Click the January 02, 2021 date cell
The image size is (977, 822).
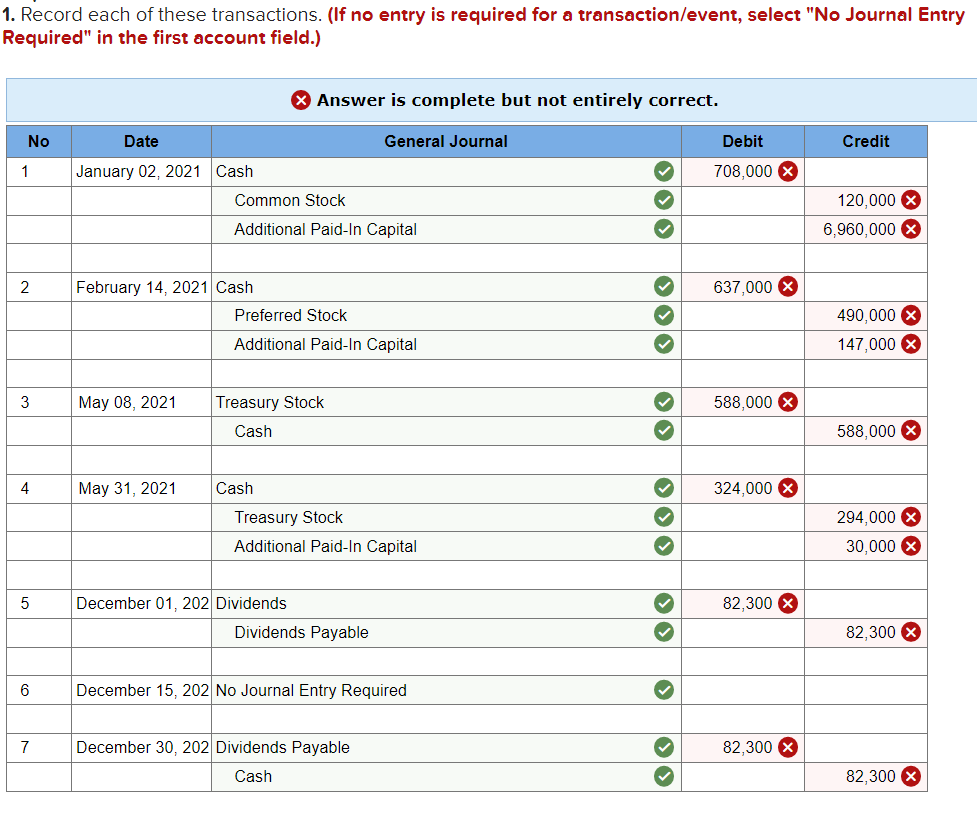coord(140,171)
